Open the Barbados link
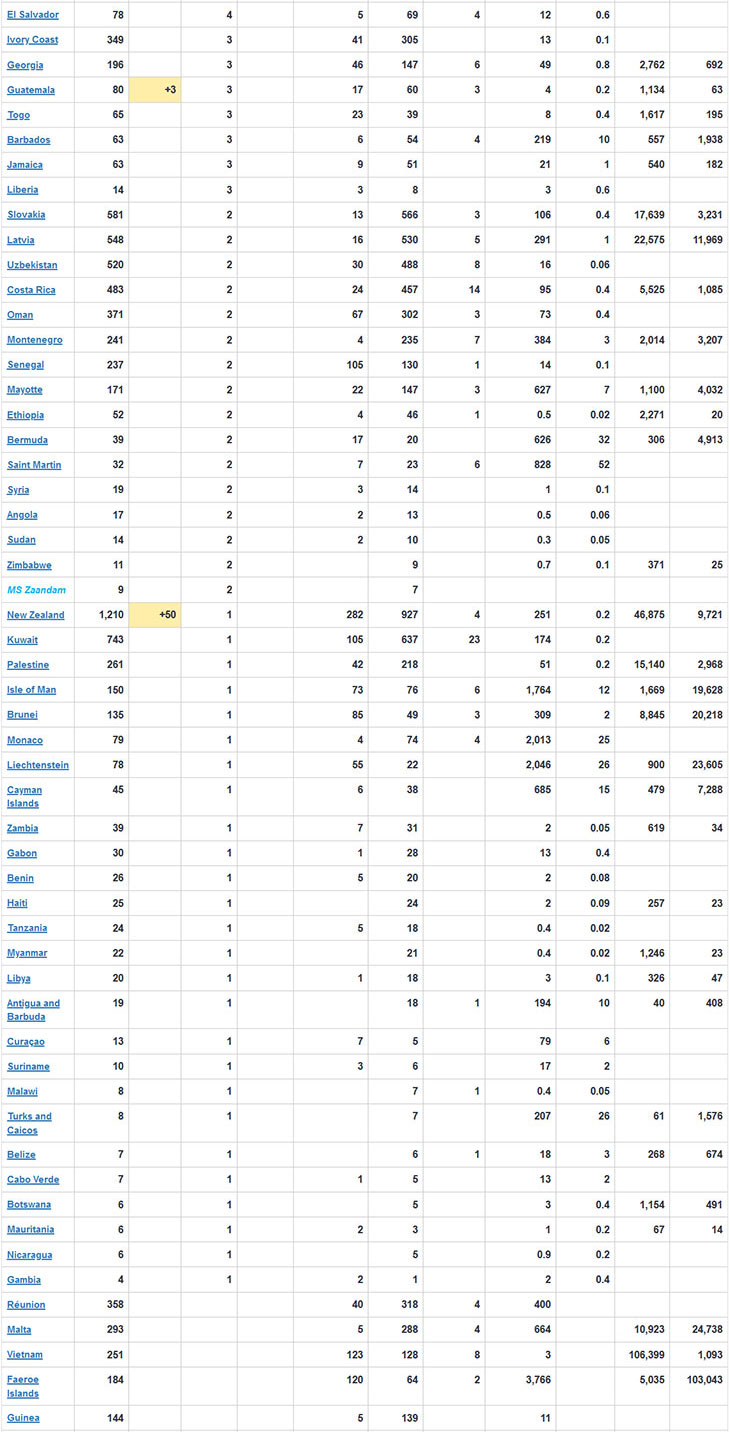This screenshot has height=1432, width=730. [28, 140]
